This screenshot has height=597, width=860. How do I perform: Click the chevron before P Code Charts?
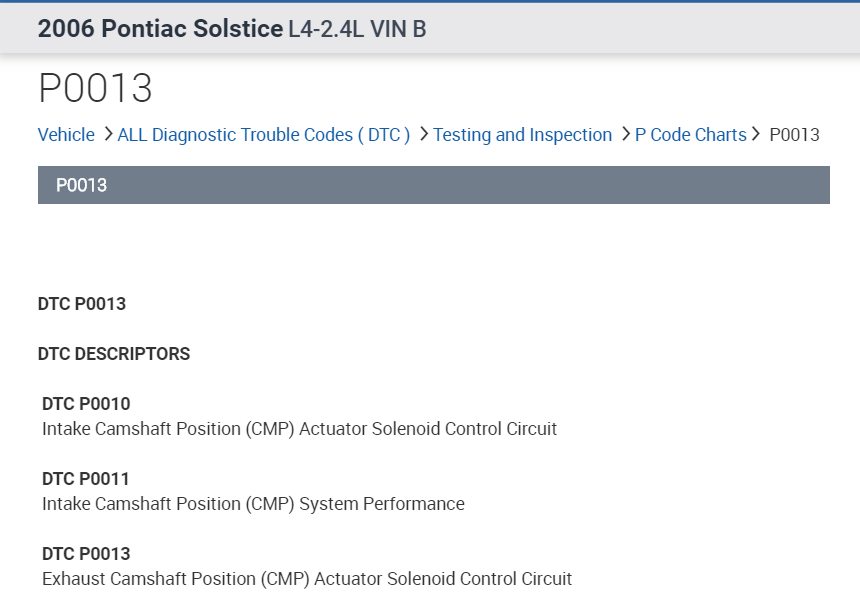pos(626,134)
